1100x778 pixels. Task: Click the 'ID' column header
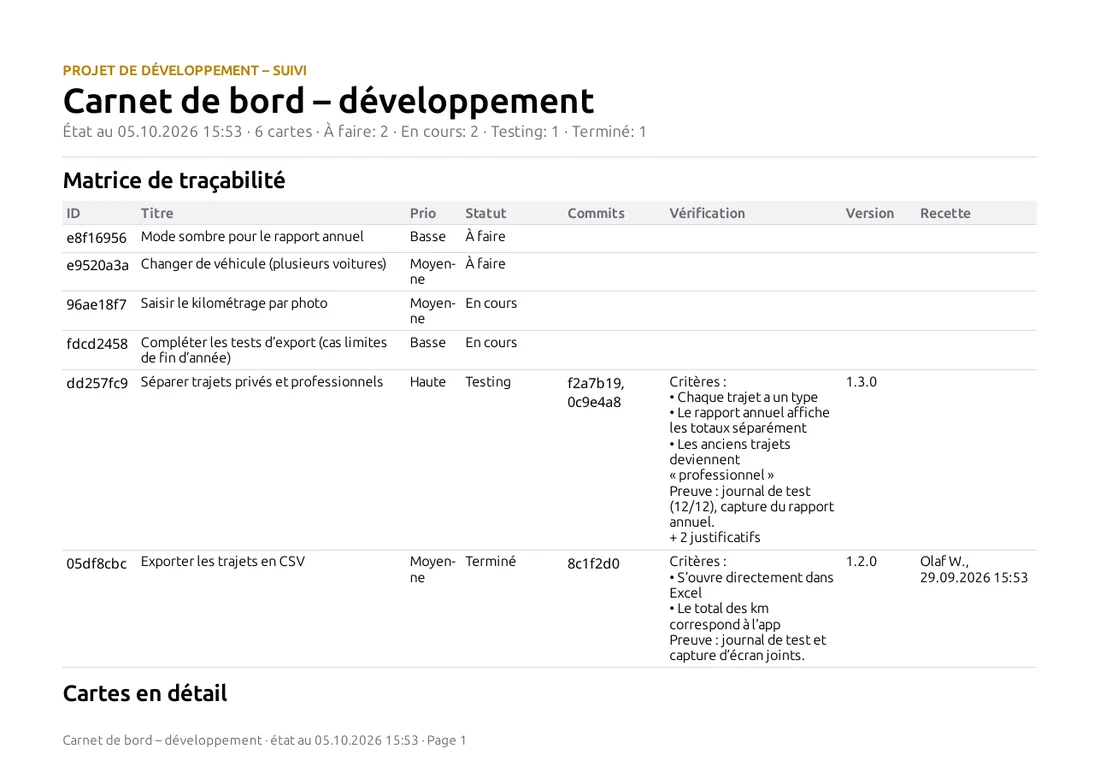point(74,213)
